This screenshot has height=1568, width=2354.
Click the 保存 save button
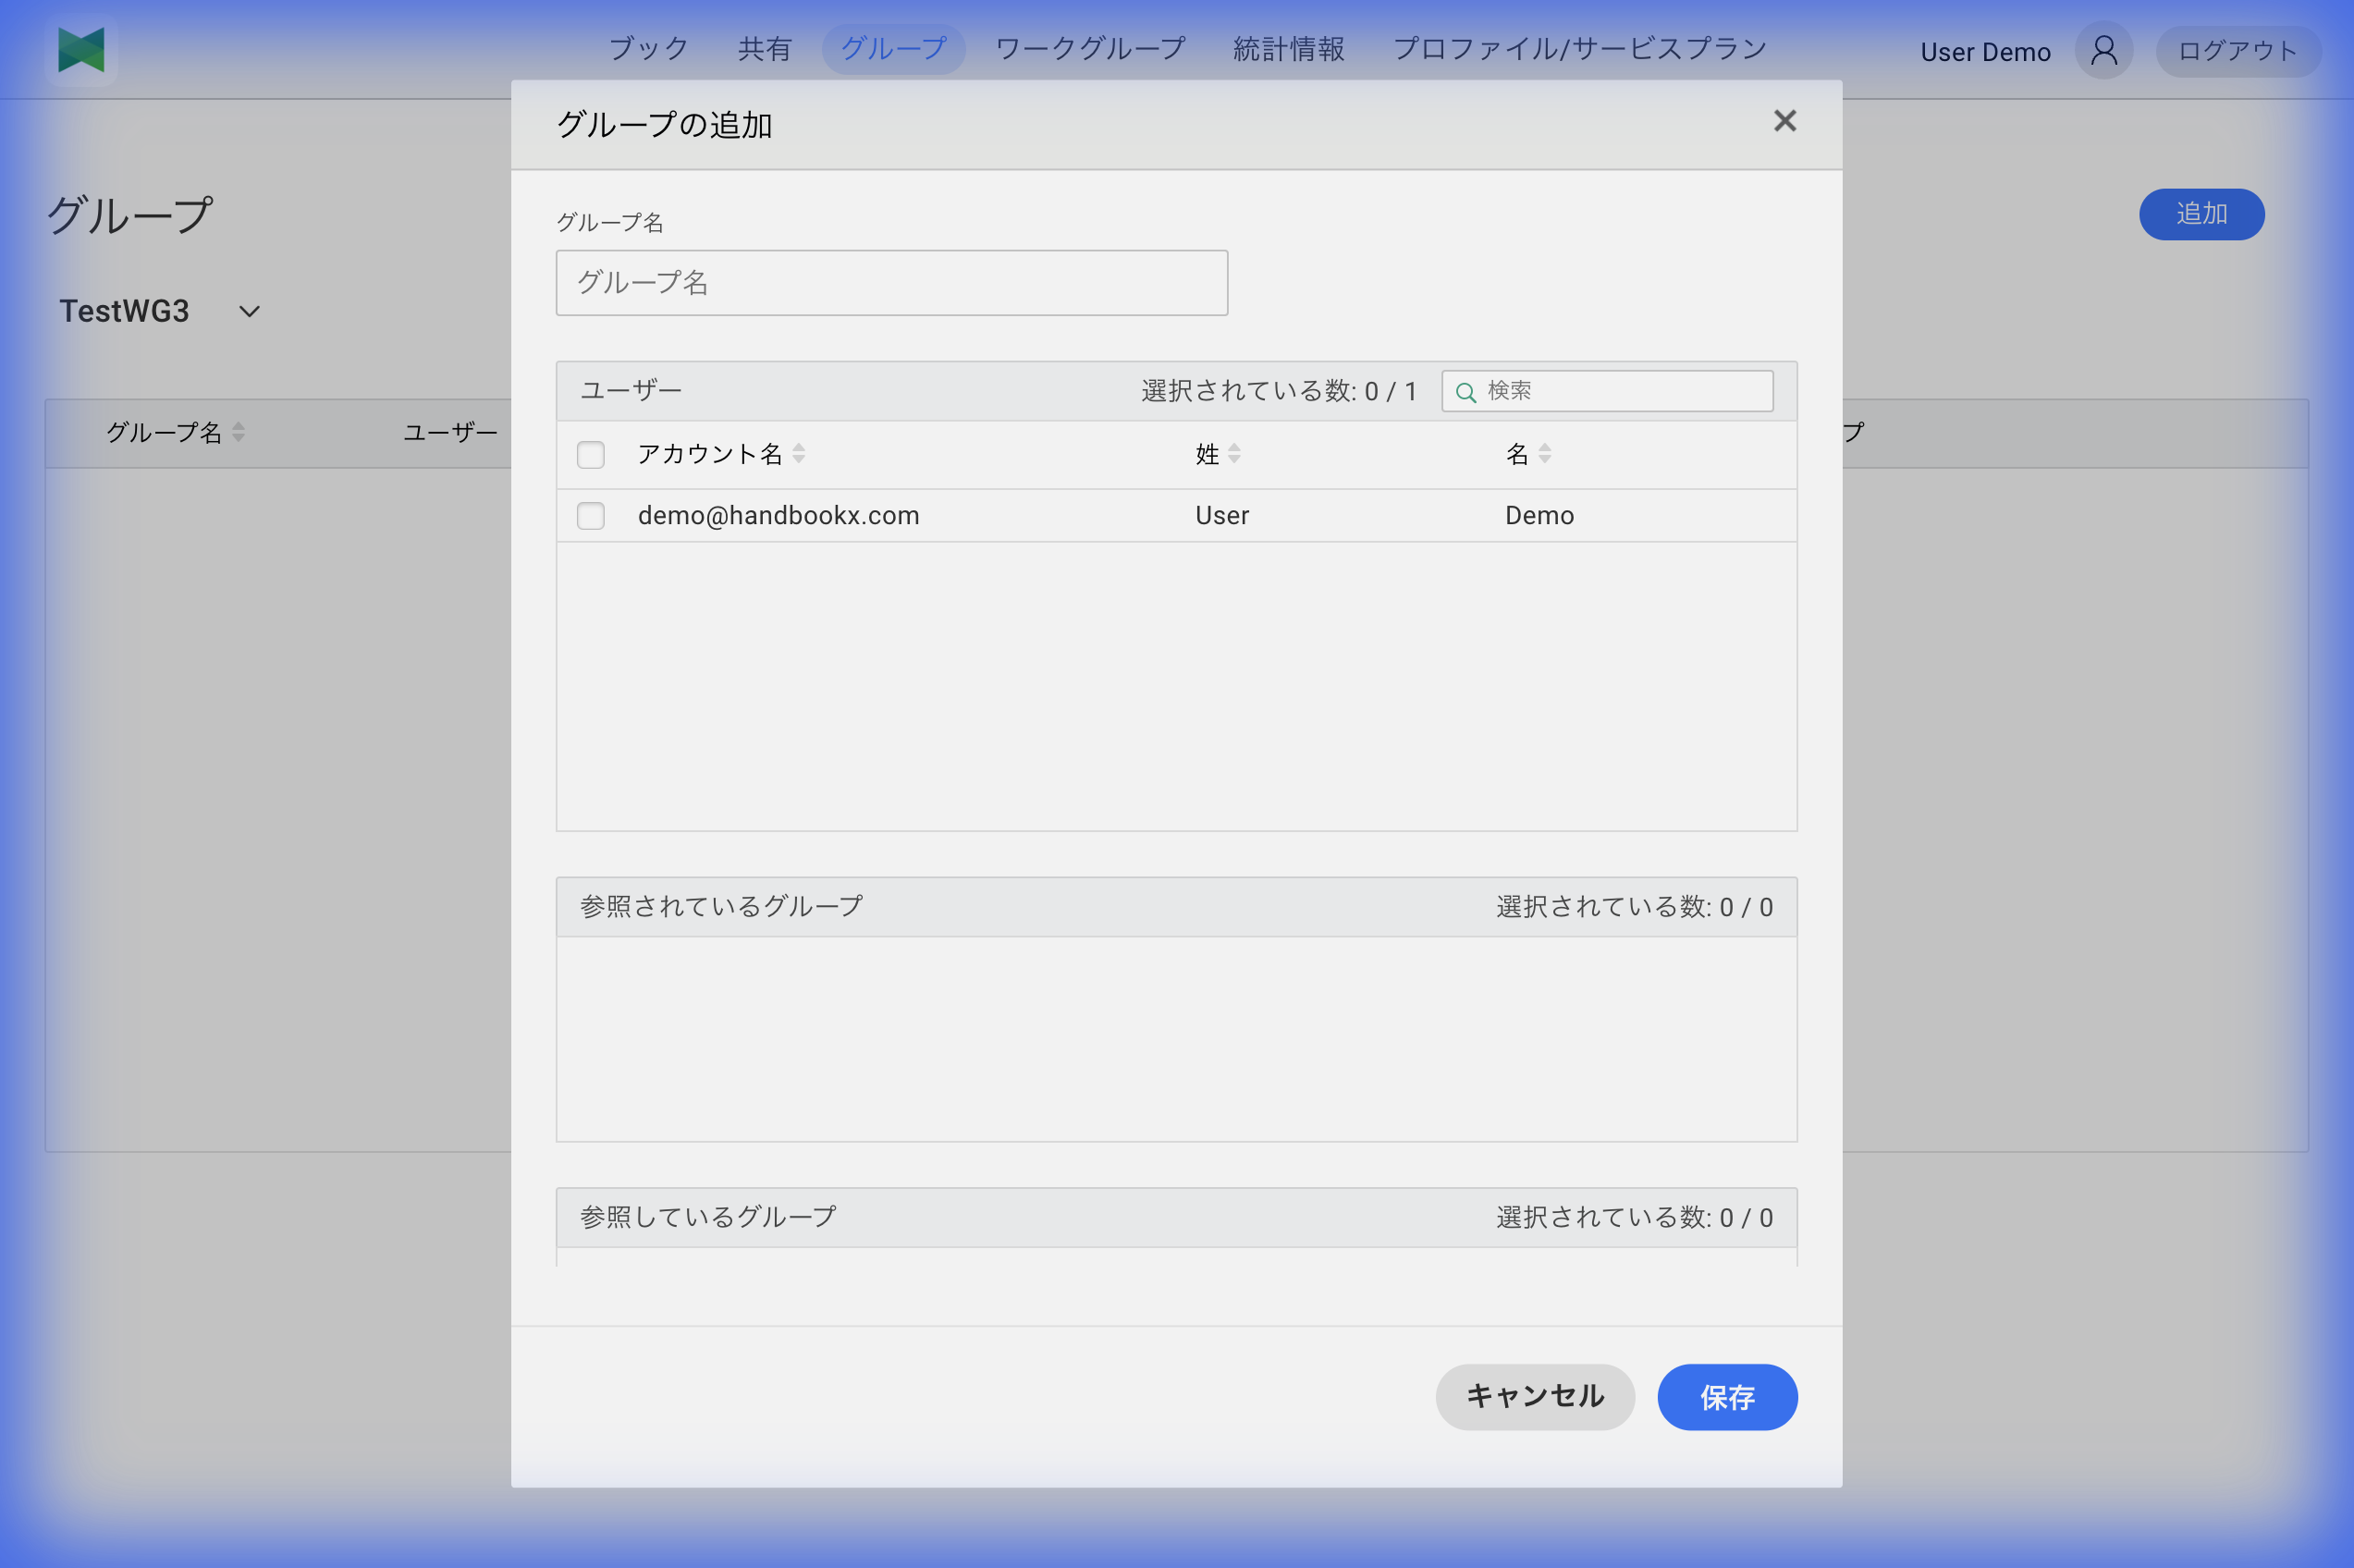[x=1727, y=1397]
